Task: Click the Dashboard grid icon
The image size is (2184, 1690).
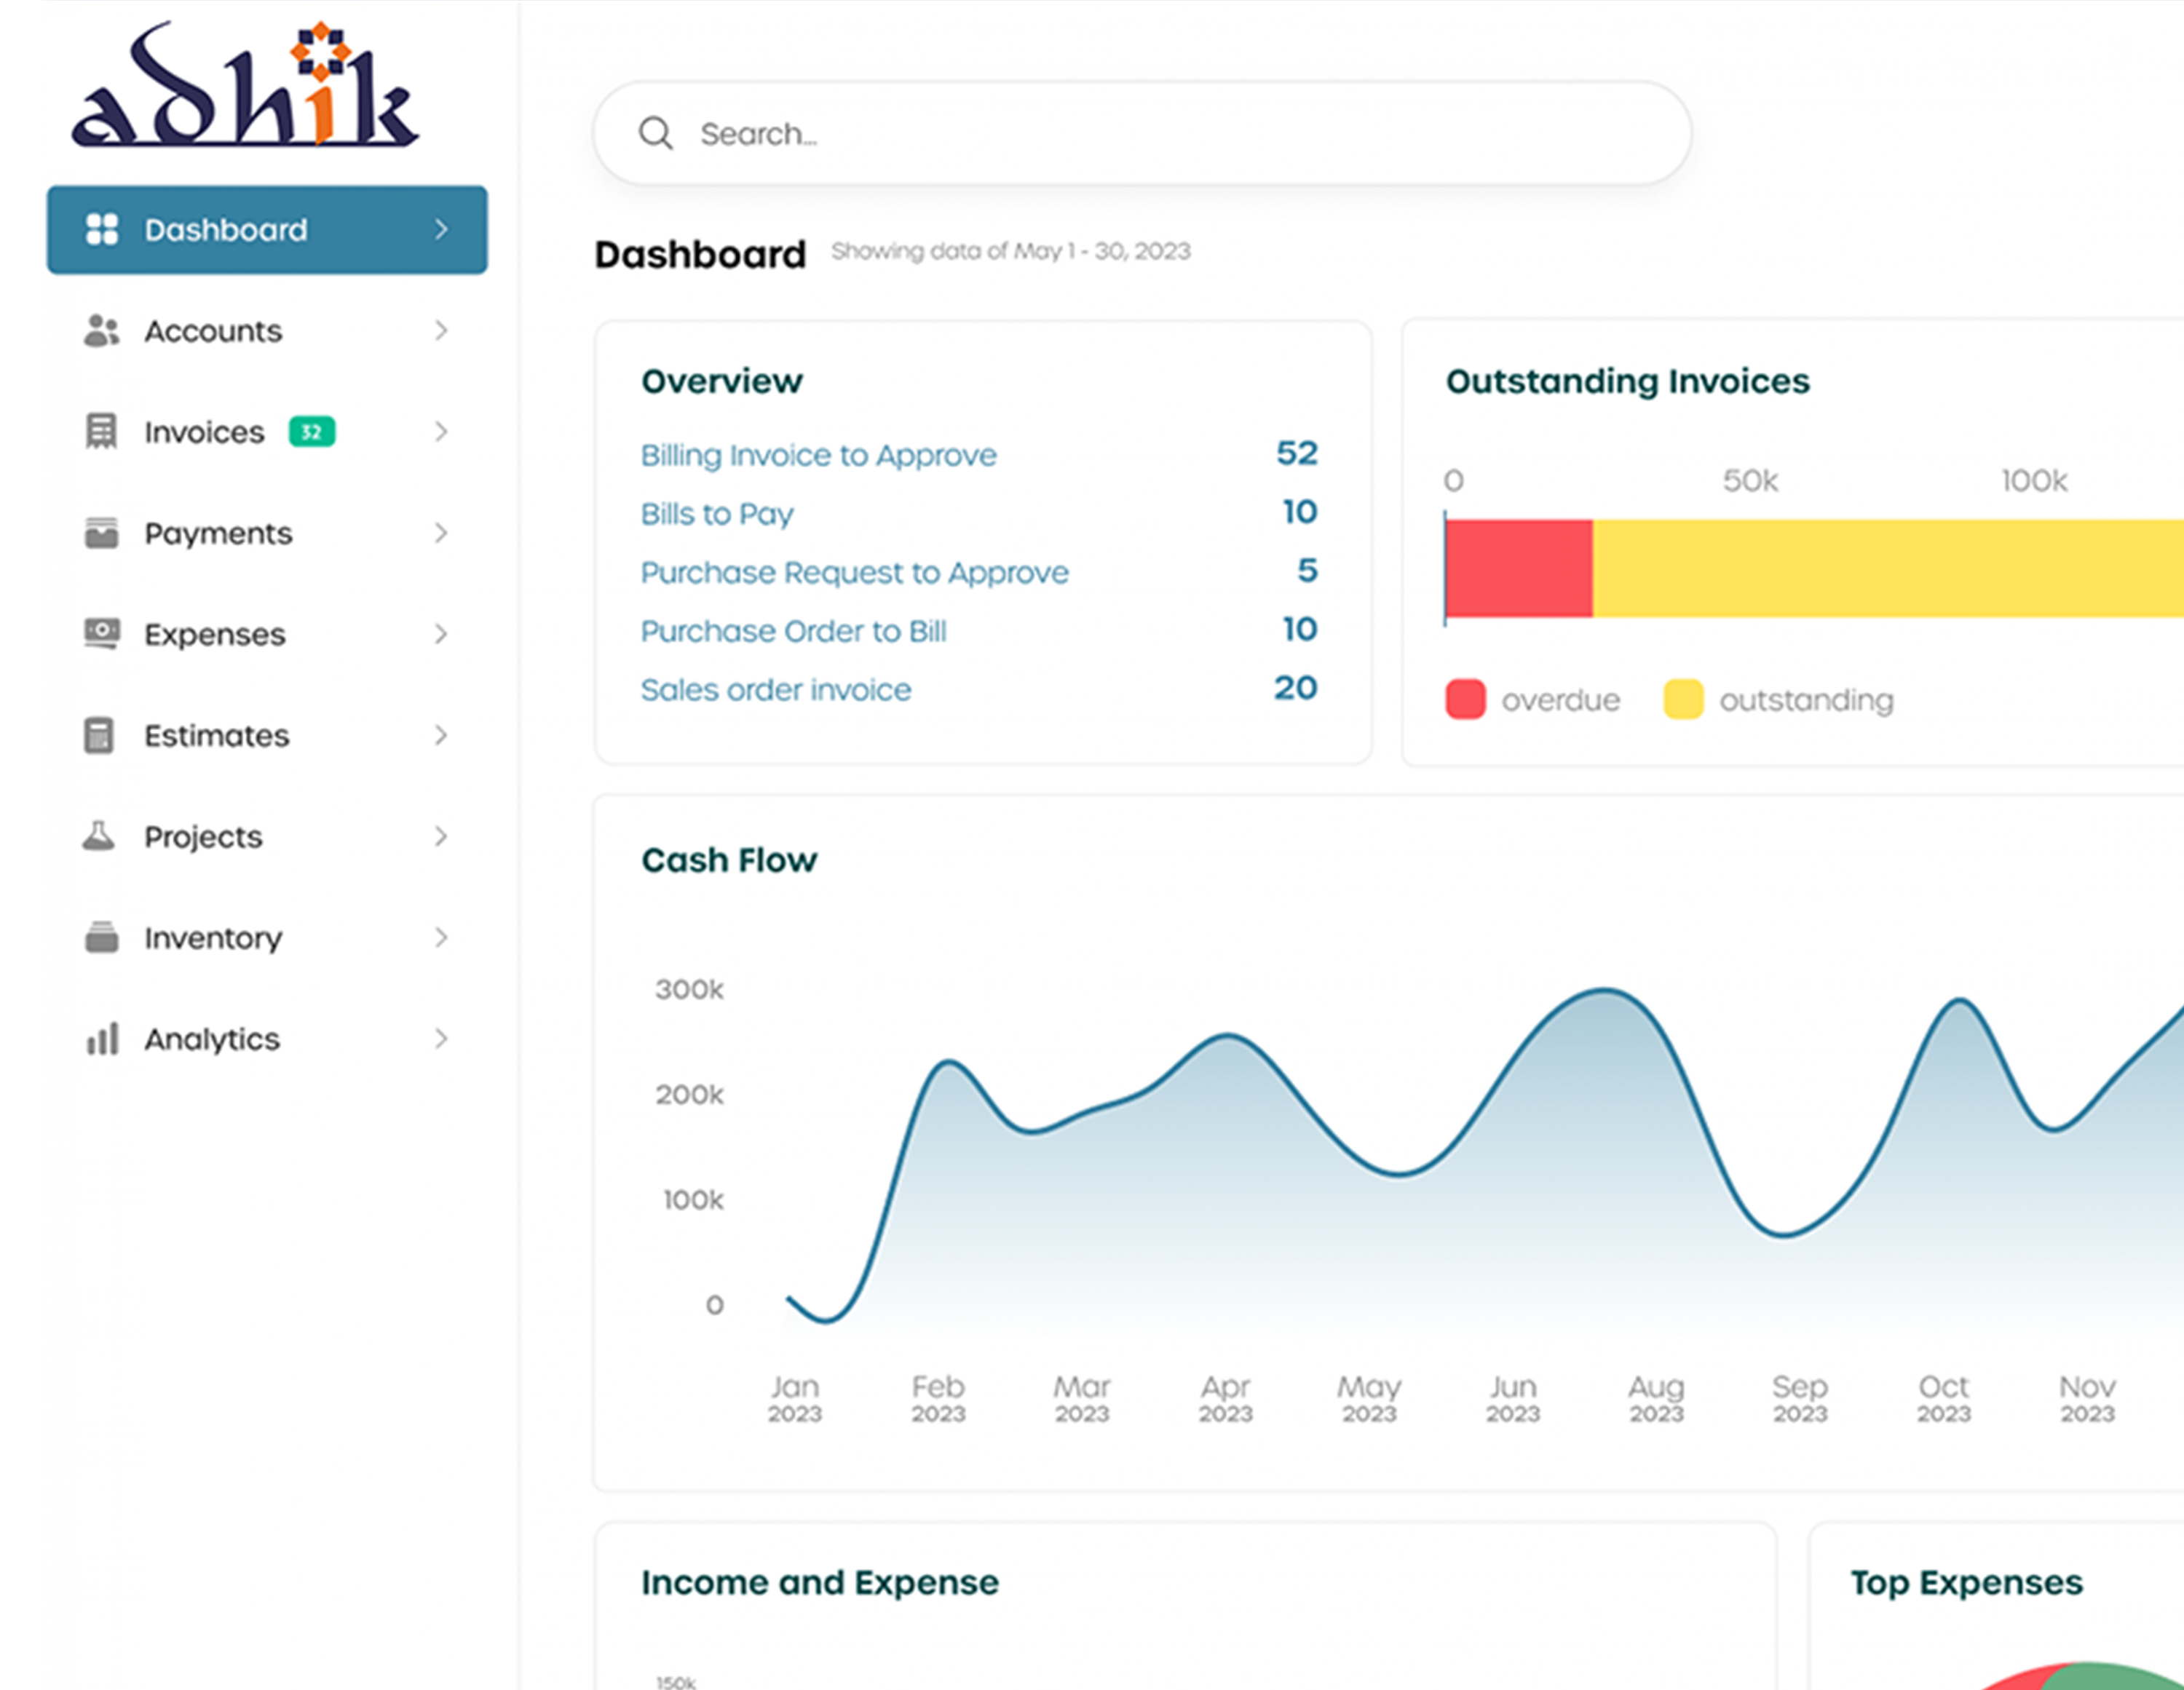Action: 101,229
